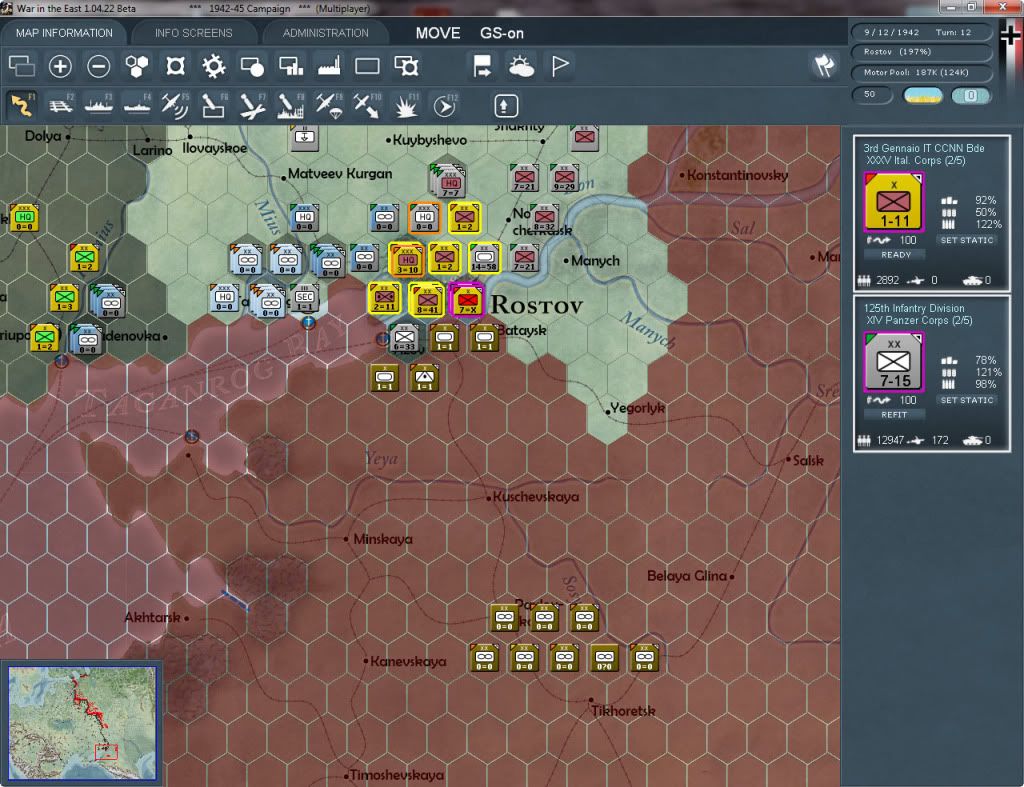Select the 125th Infantry 7-15 unit counter
This screenshot has height=787, width=1024.
pyautogui.click(x=893, y=362)
